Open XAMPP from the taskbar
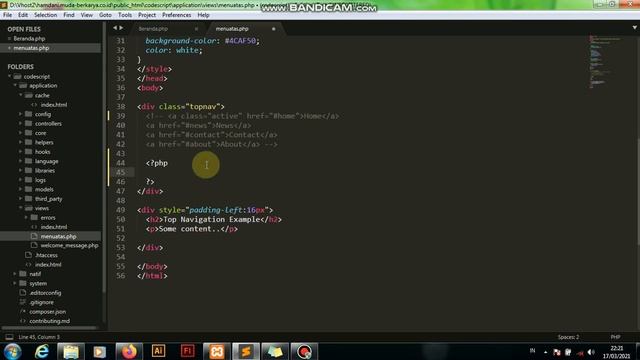 [216, 351]
